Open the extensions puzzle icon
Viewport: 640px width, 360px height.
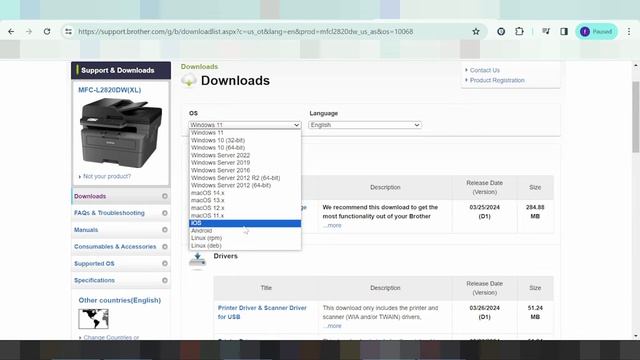[x=519, y=31]
